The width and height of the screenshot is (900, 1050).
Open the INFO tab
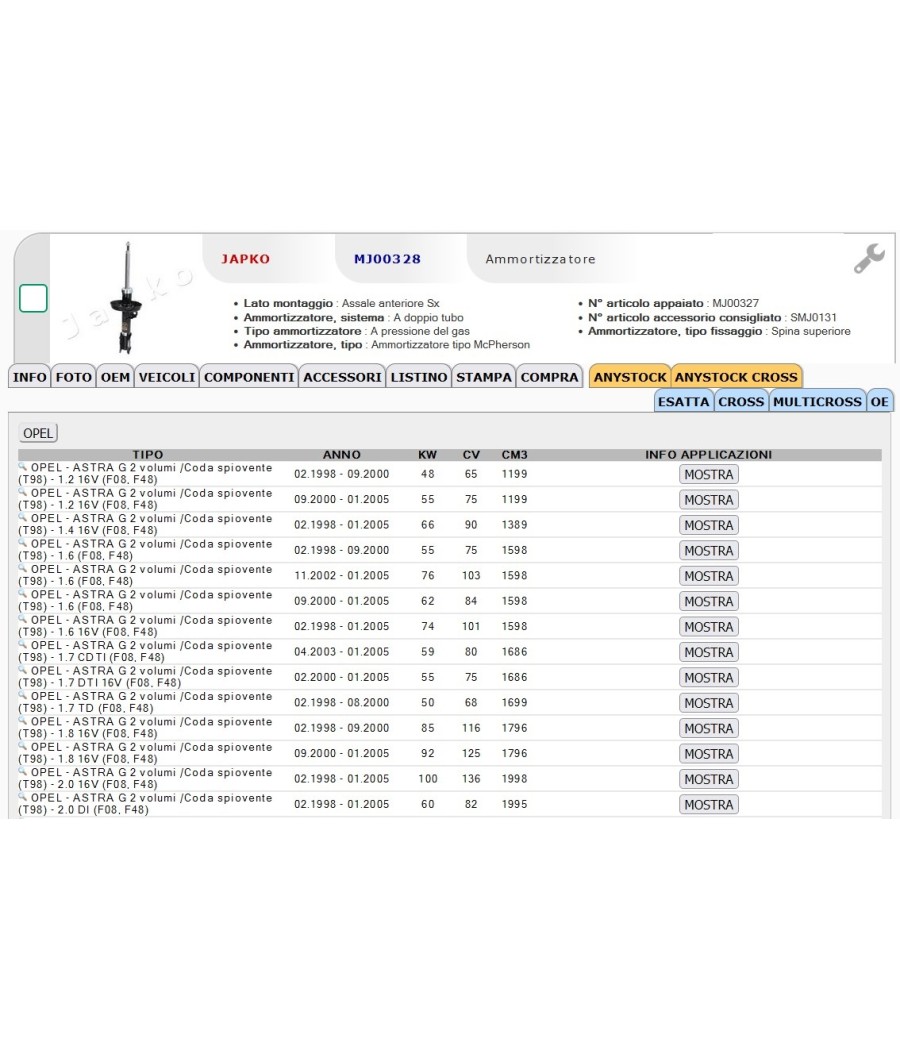coord(29,377)
